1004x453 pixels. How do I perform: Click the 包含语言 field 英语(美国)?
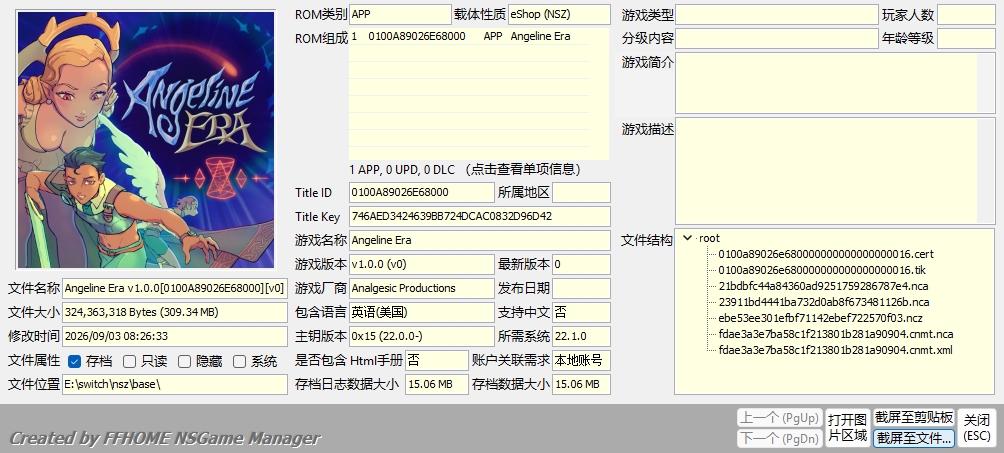click(x=421, y=312)
